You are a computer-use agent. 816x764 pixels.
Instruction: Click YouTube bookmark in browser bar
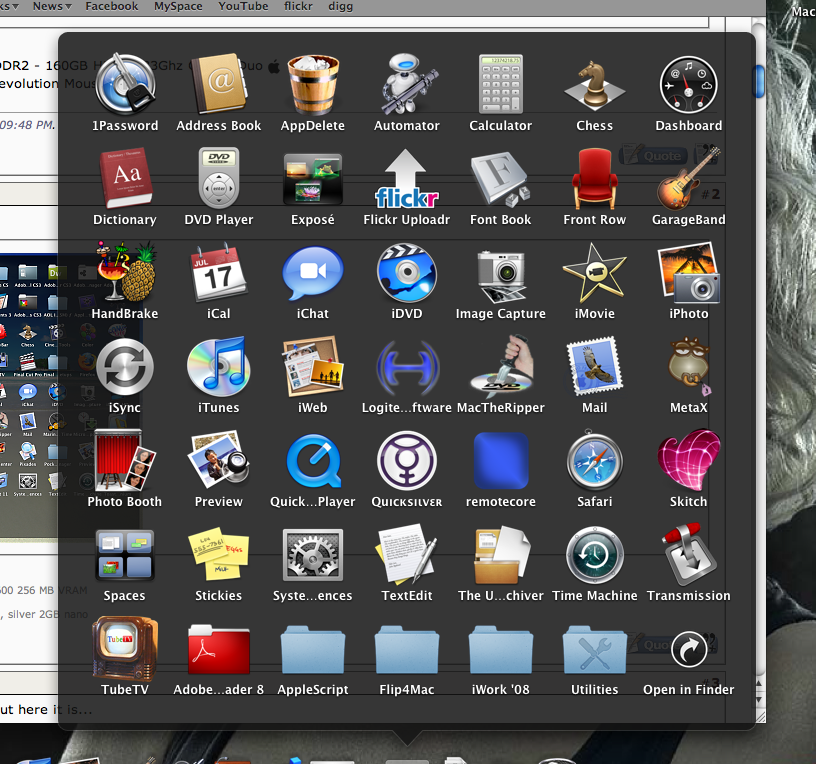243,6
